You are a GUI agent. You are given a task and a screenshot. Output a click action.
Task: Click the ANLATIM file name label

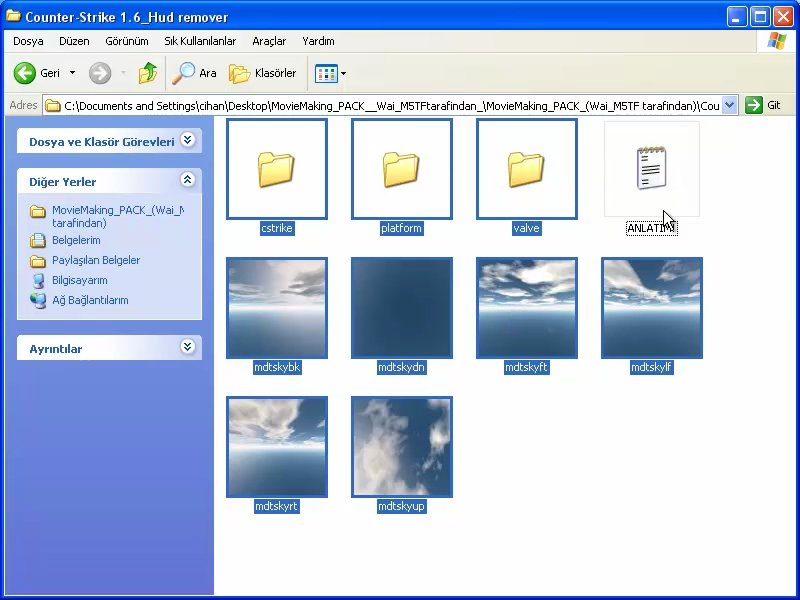(652, 228)
